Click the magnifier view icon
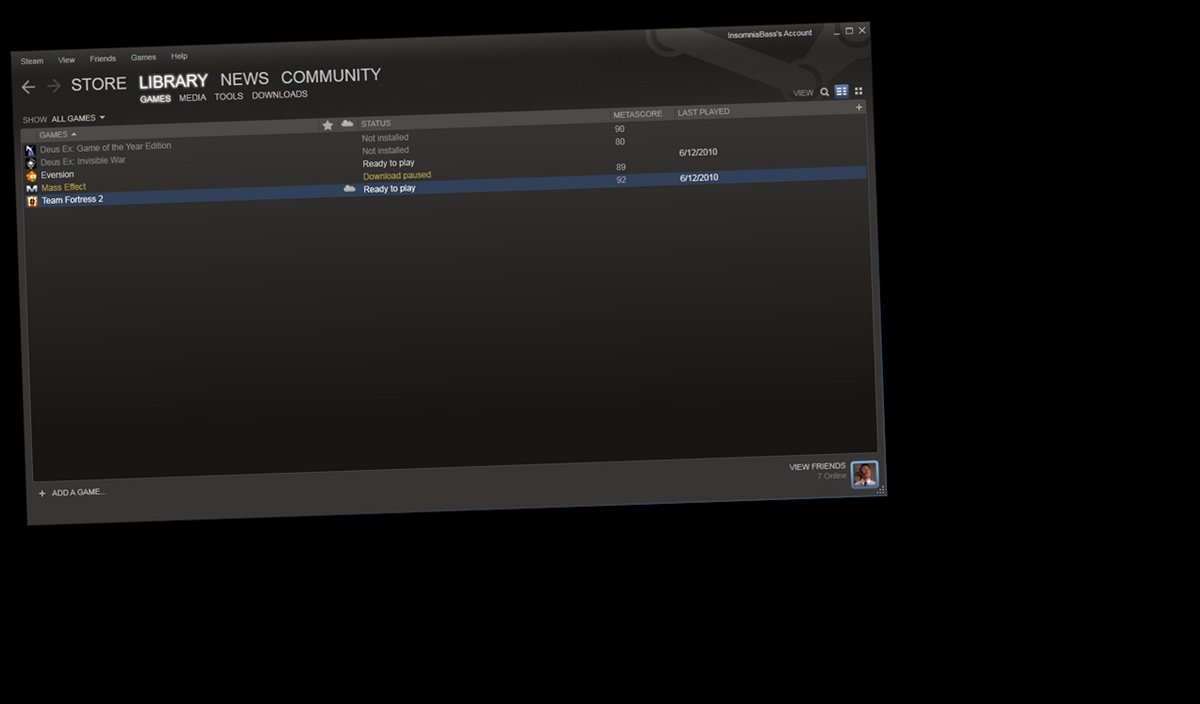1200x704 pixels. pyautogui.click(x=825, y=92)
